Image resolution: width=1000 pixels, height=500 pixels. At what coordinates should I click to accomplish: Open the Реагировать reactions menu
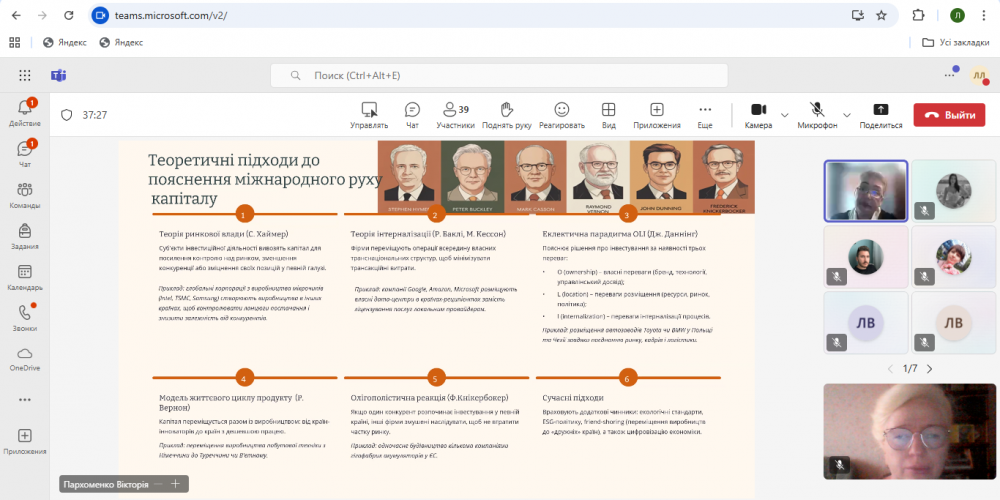coord(561,114)
